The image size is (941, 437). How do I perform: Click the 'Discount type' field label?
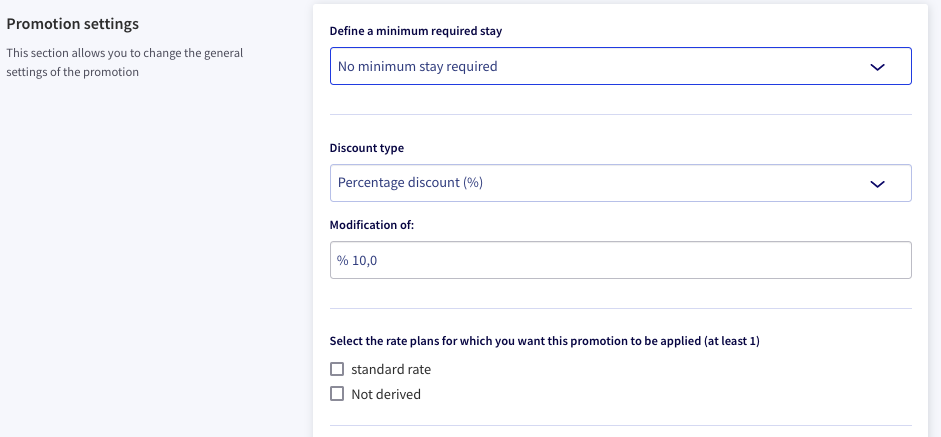[x=367, y=148]
